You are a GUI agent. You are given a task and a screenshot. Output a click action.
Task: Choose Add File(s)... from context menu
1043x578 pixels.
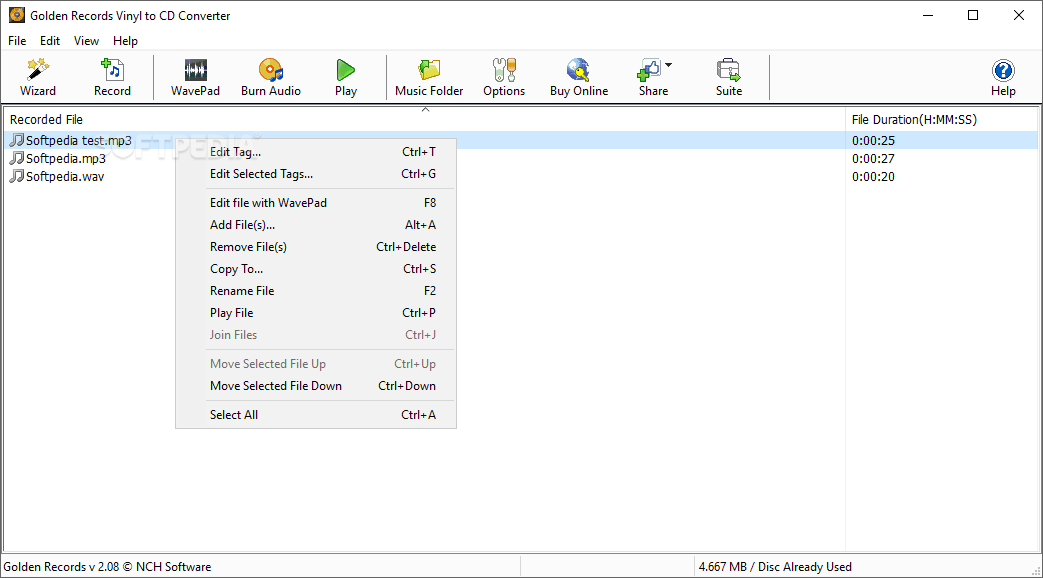316,225
